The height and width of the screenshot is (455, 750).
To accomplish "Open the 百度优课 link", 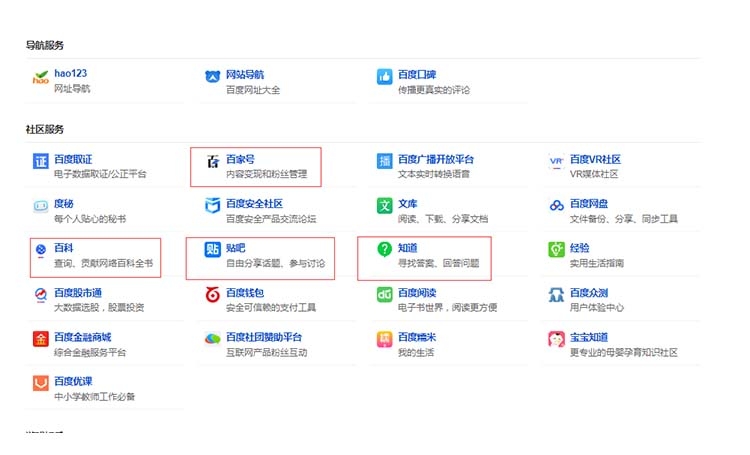I will tap(73, 381).
